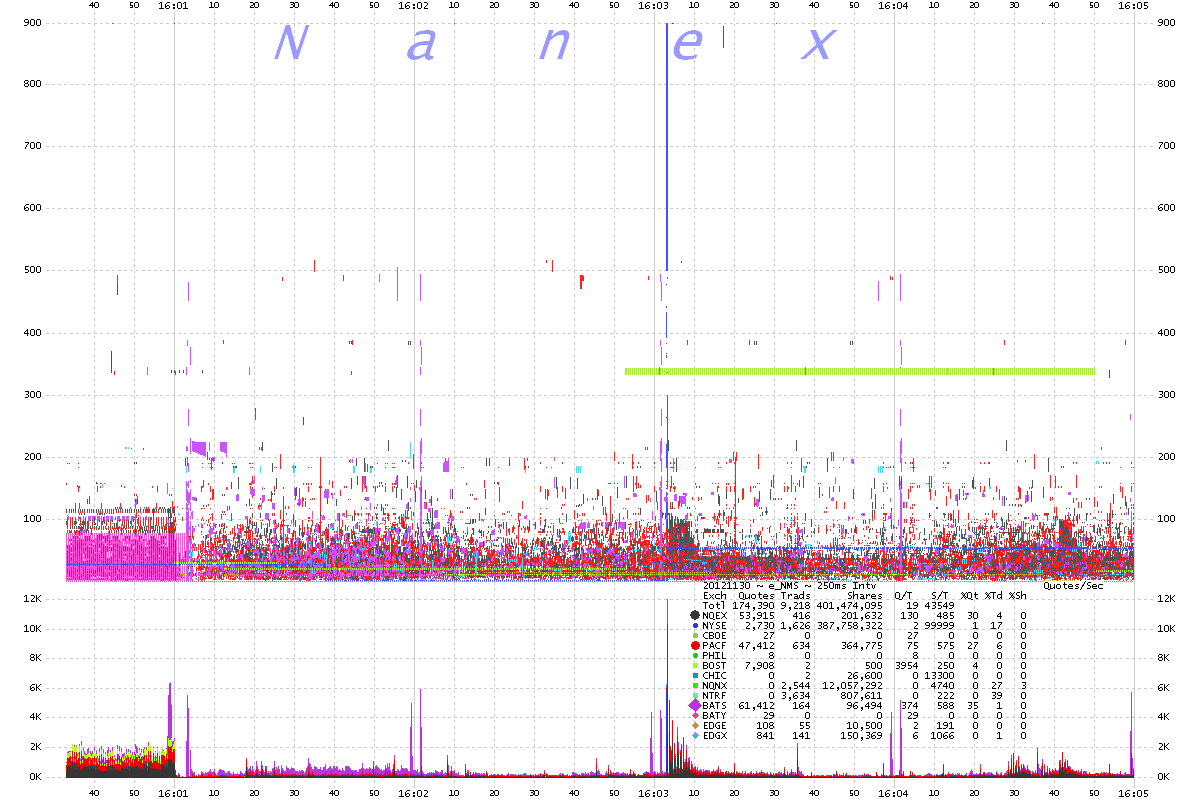Select the NTRF exchange label
The height and width of the screenshot is (800, 1200).
click(x=715, y=696)
